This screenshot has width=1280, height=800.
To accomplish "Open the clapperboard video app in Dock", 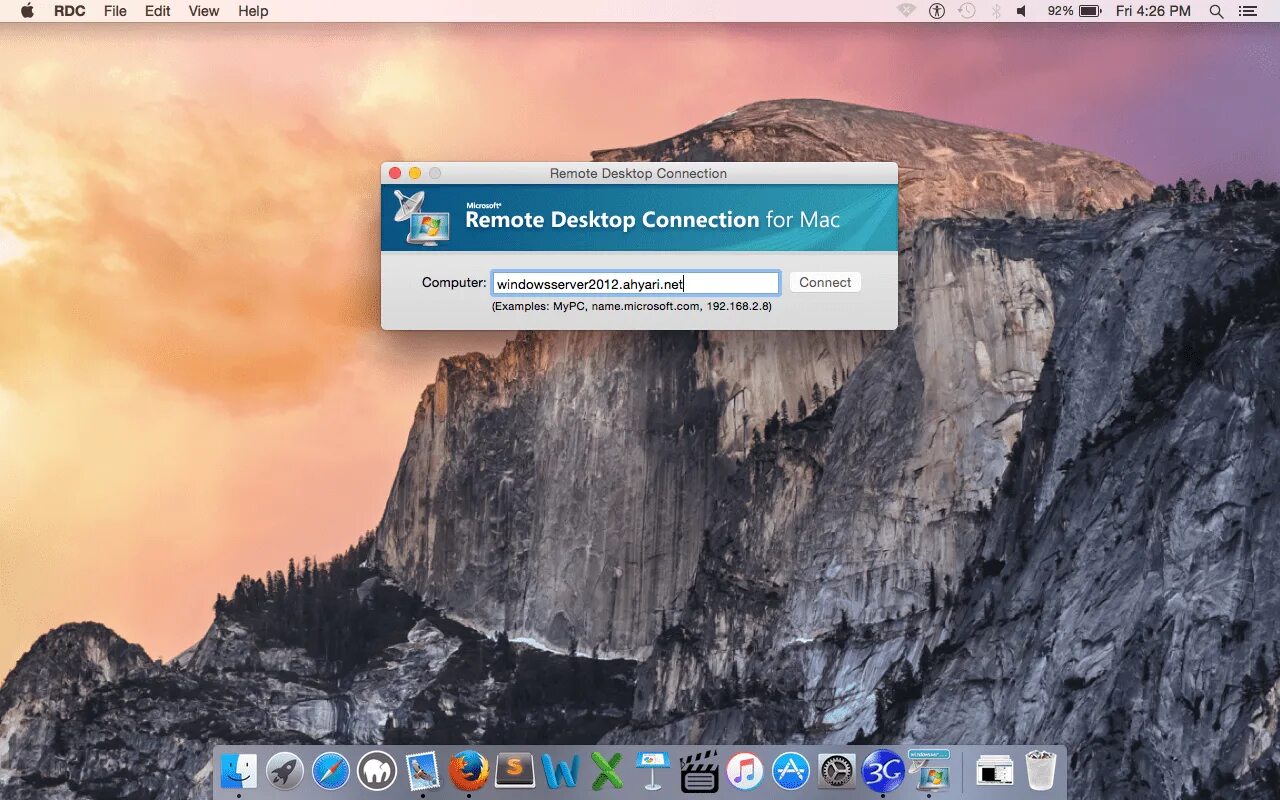I will point(699,771).
